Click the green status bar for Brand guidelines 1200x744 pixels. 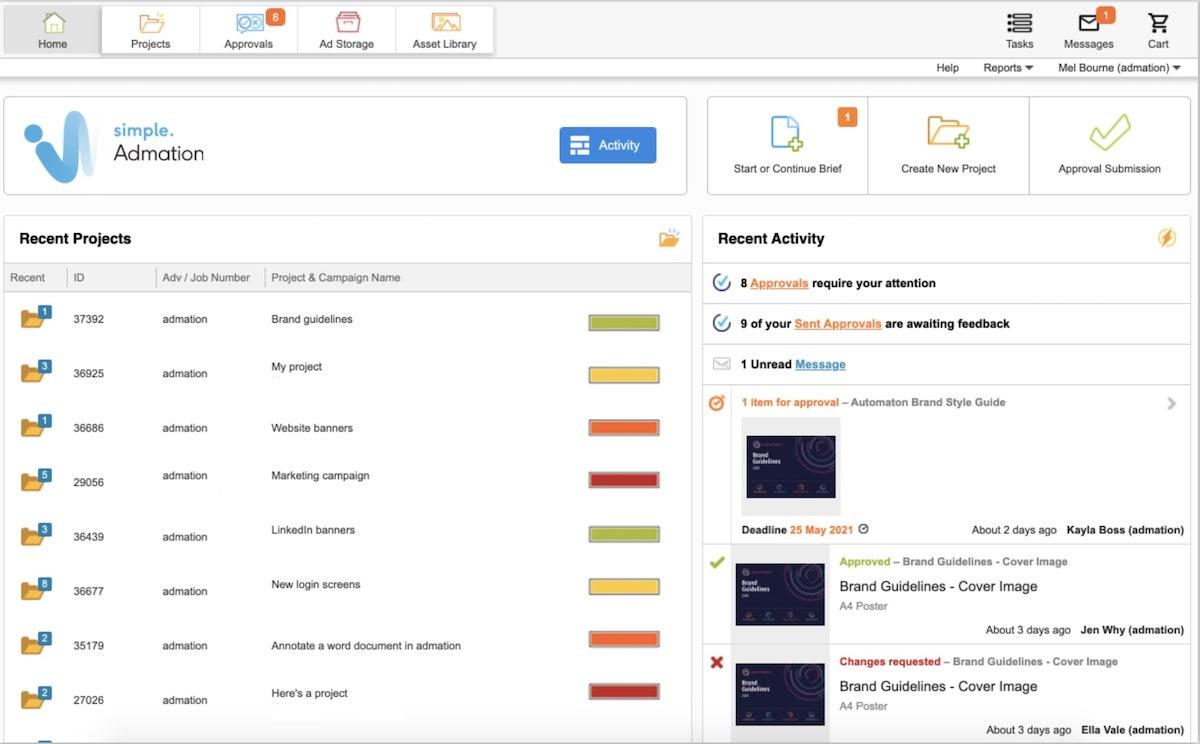[x=624, y=322]
